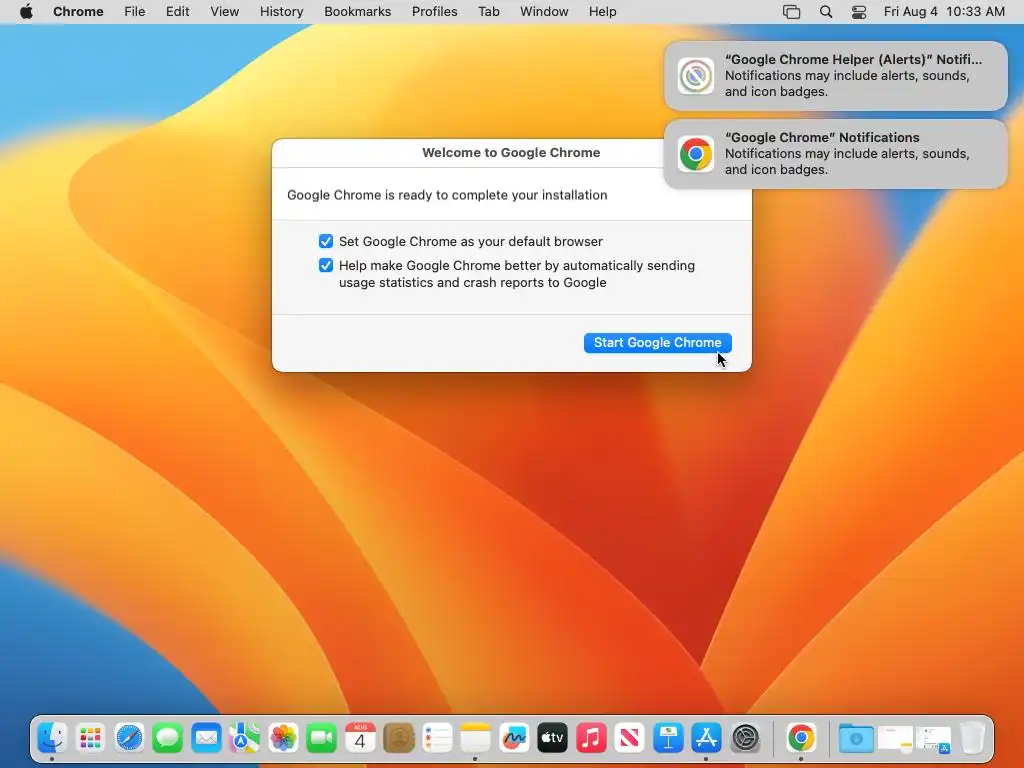This screenshot has height=768, width=1024.
Task: Open the Chrome application menu
Action: [78, 12]
